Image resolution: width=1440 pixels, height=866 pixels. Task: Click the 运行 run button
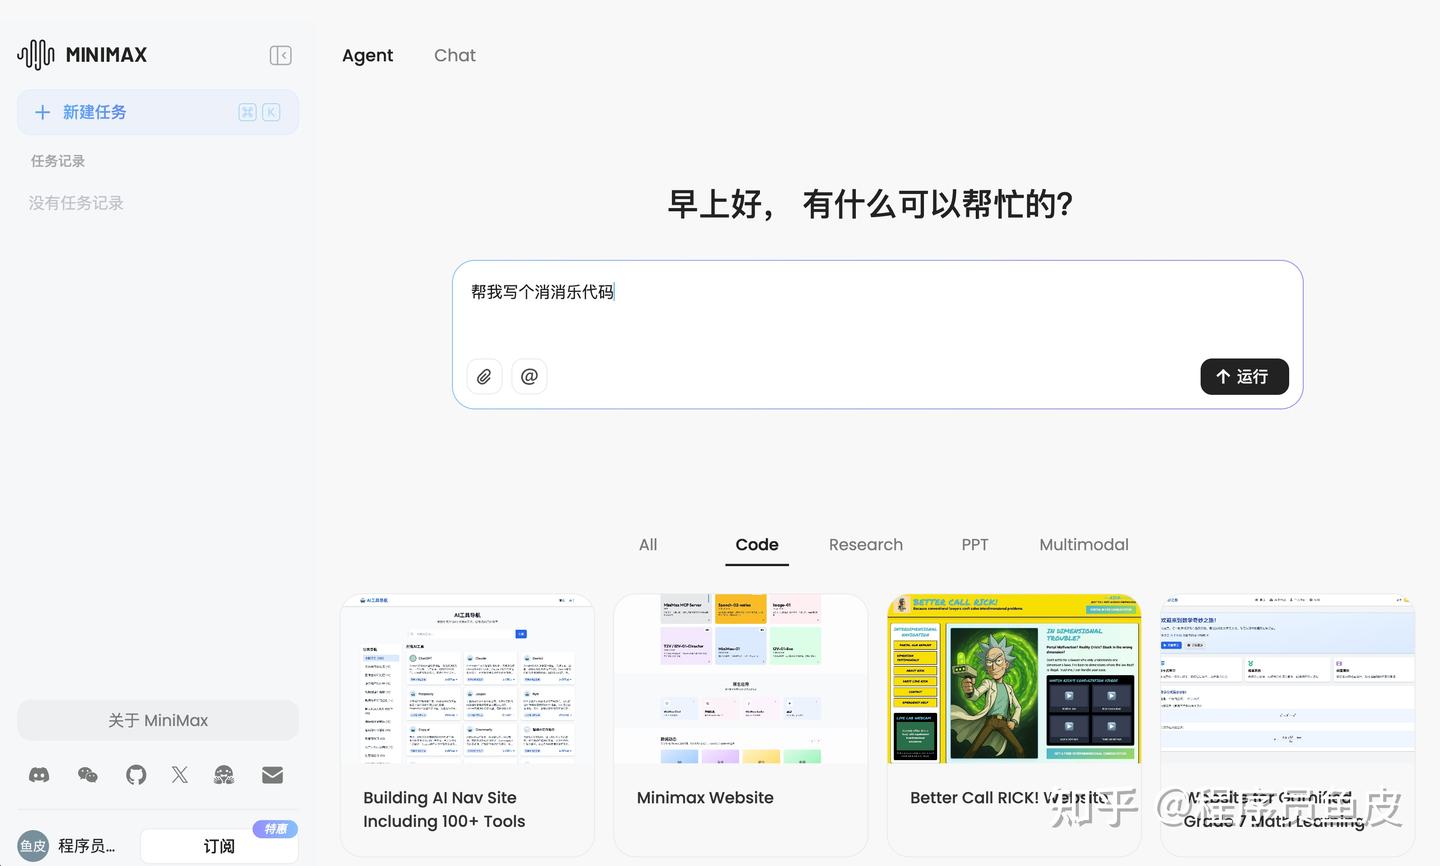(x=1244, y=377)
